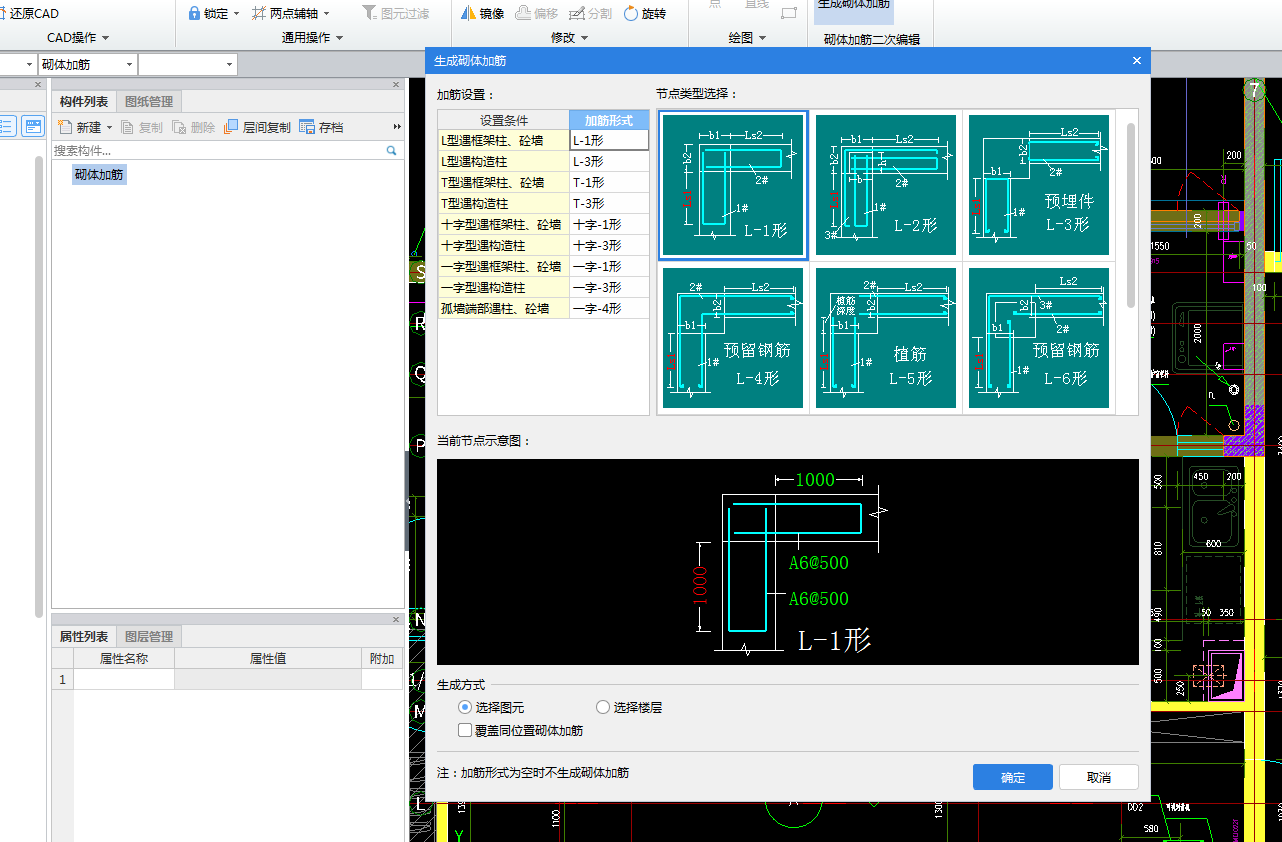Switch to the 图纸管理 tab
The width and height of the screenshot is (1282, 842).
[149, 101]
